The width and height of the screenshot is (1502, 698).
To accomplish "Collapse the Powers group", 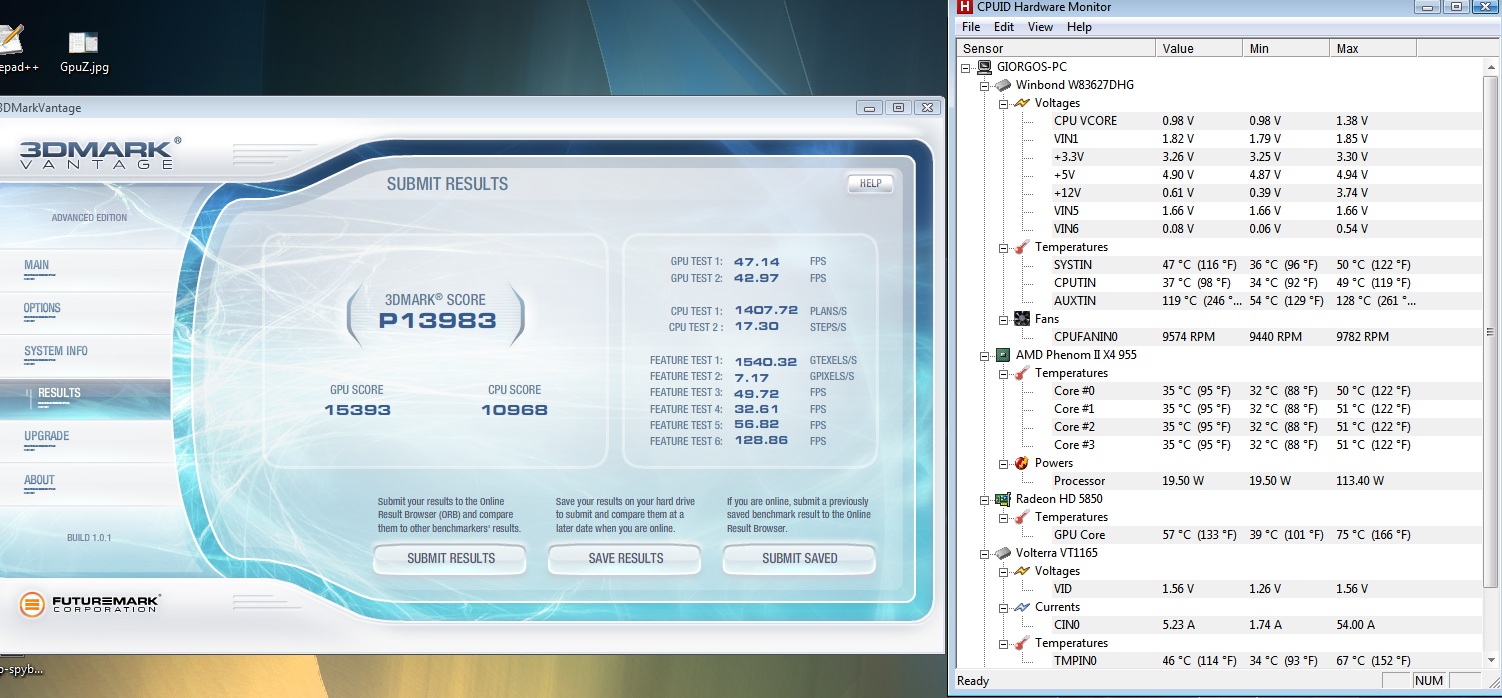I will point(1003,463).
